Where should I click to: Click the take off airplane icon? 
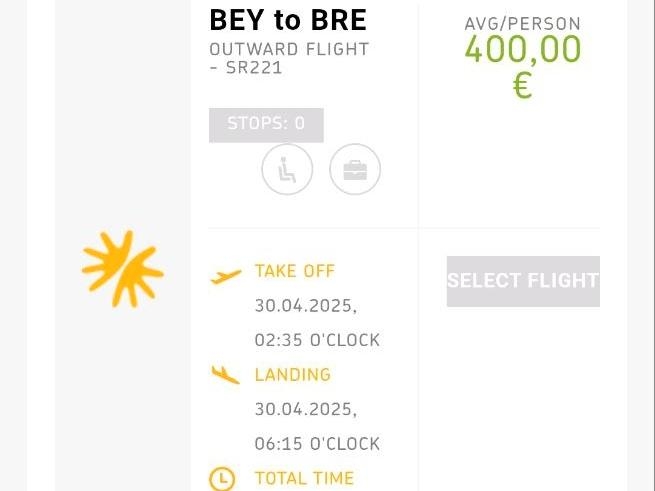[x=226, y=277]
